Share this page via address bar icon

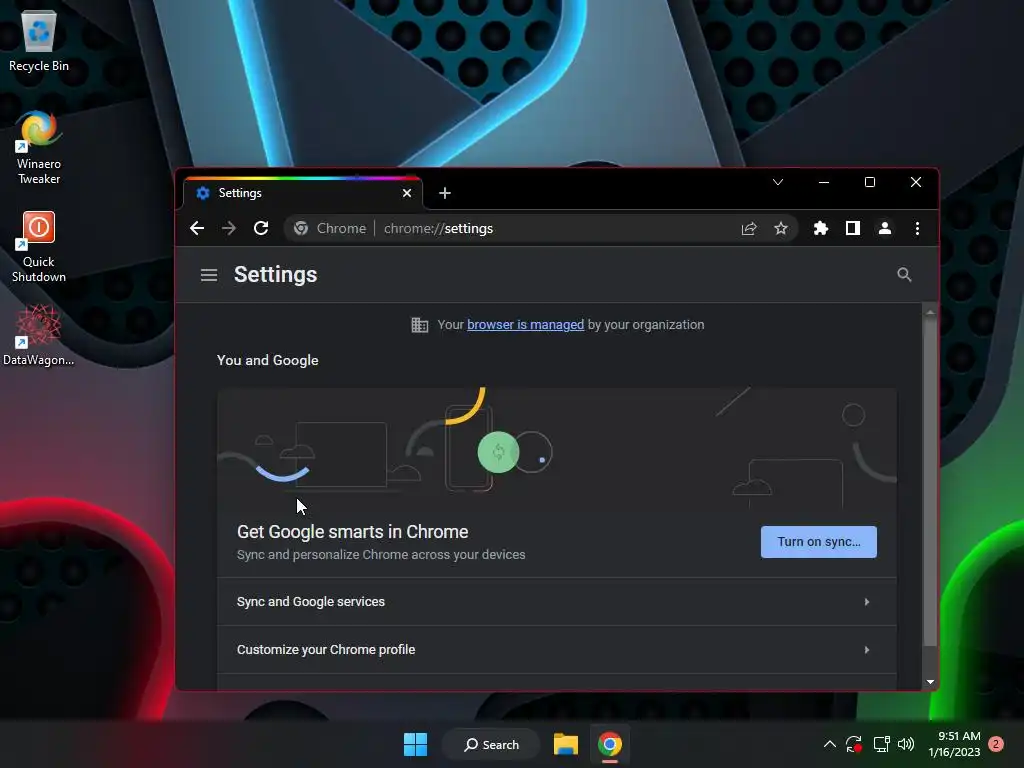[x=748, y=228]
